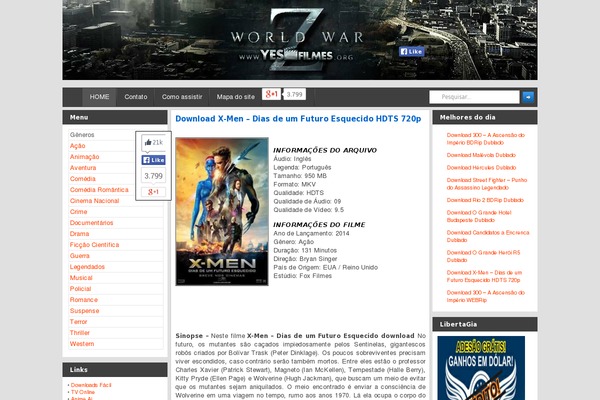Screen dimensions: 600x400
Task: Open Download Hércules Dublado link
Action: 481,168
